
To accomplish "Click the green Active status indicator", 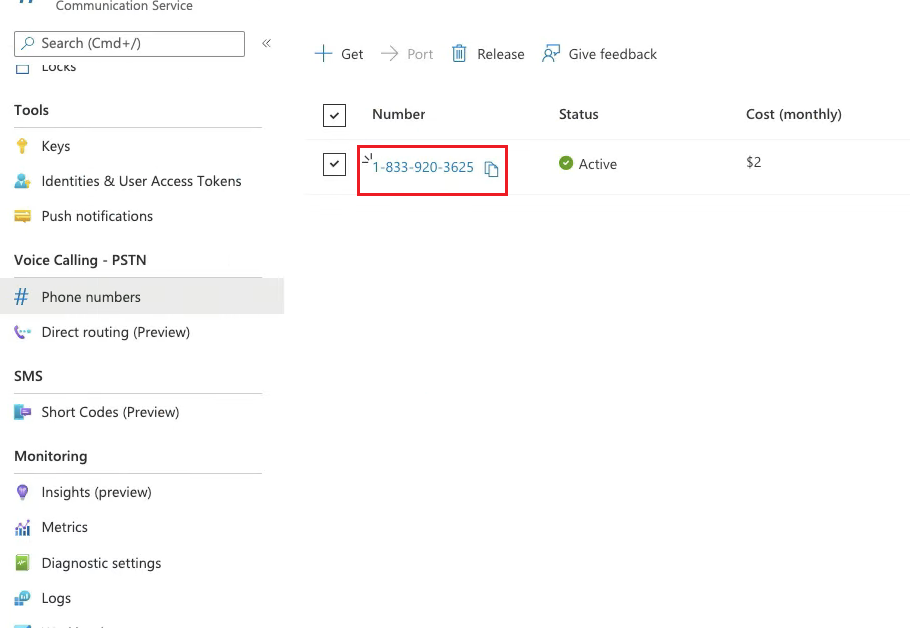I will 567,163.
